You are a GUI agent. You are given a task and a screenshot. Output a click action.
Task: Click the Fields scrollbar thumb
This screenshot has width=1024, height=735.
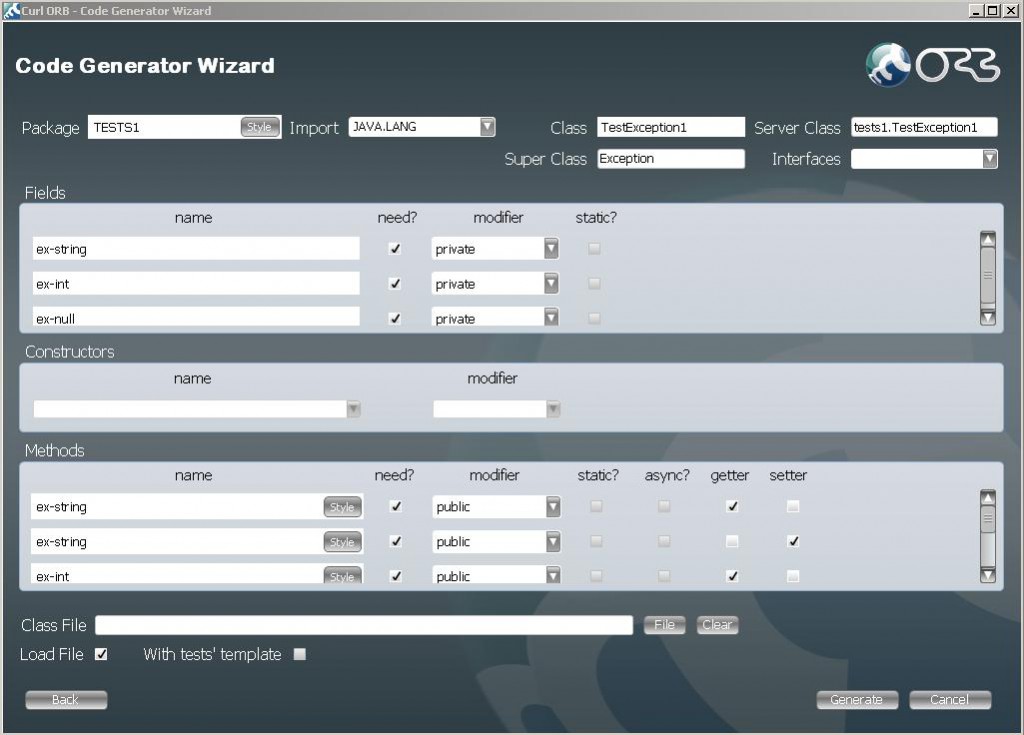(x=988, y=276)
